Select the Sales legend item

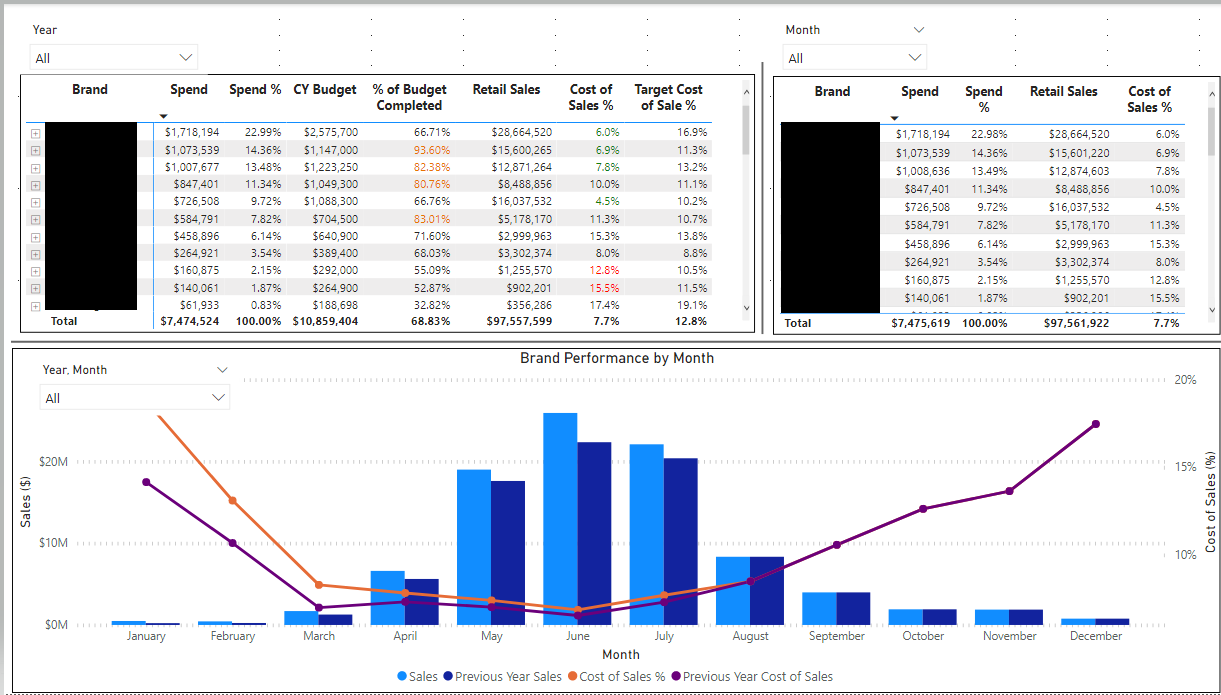[x=418, y=677]
